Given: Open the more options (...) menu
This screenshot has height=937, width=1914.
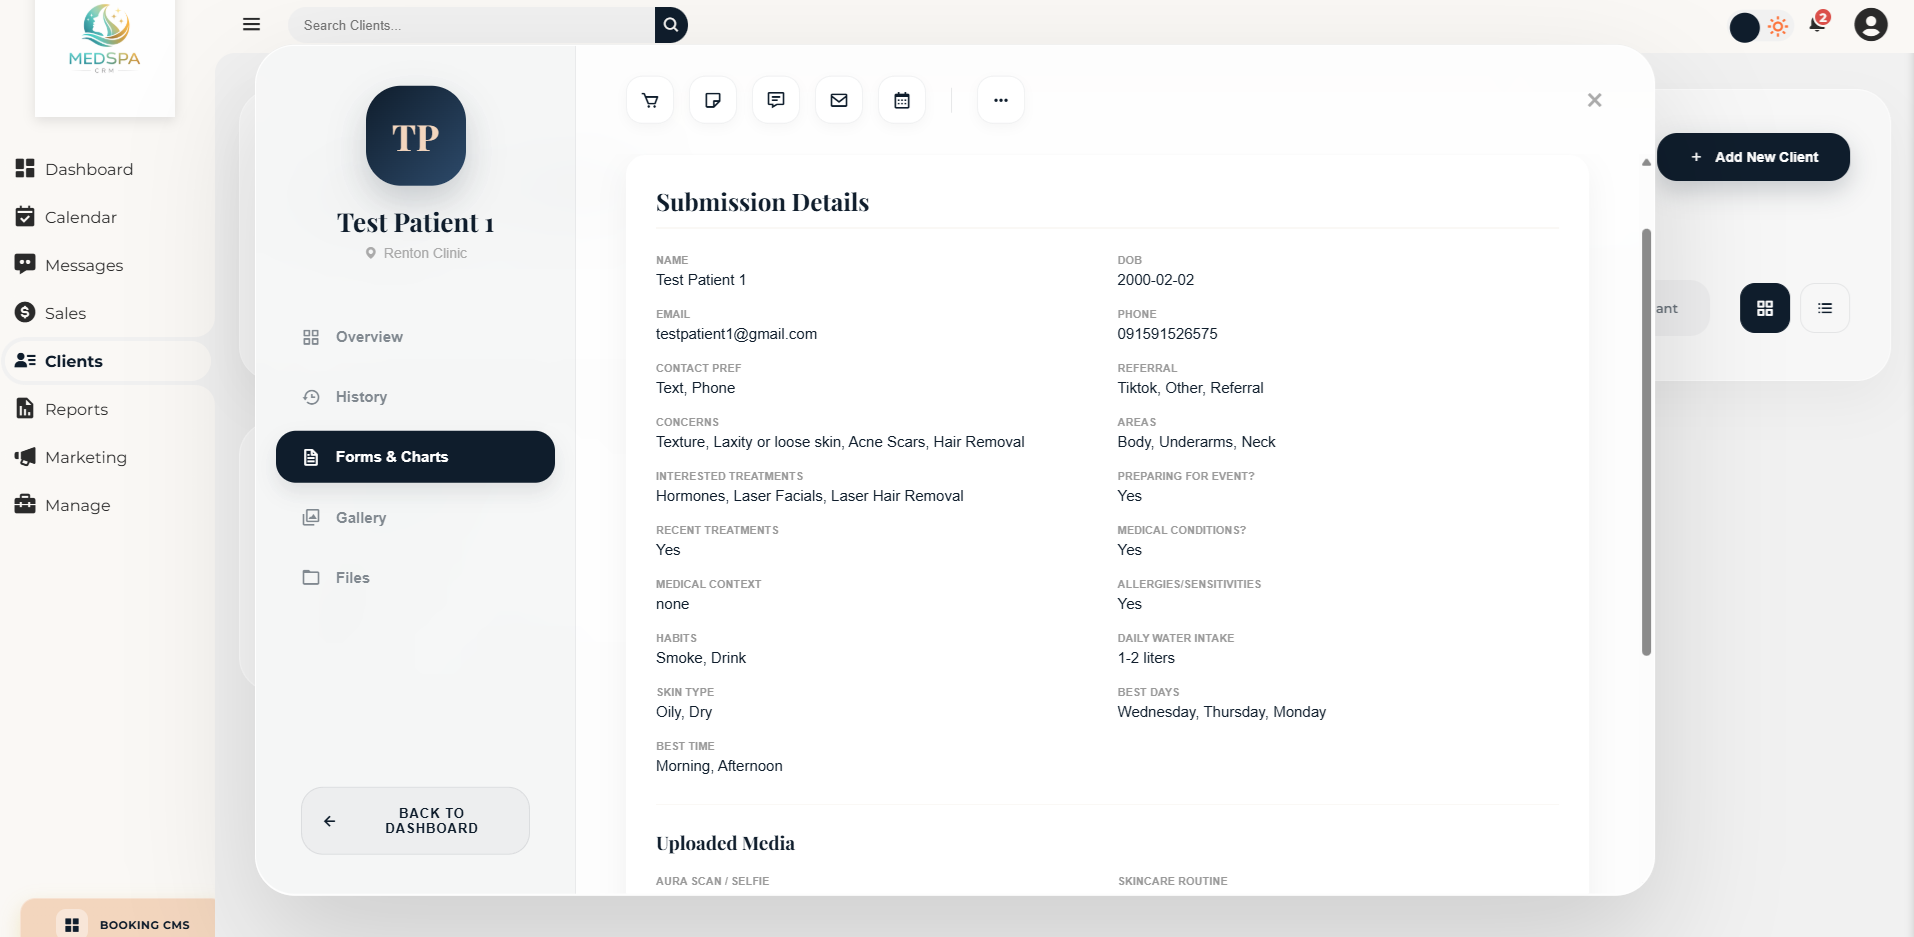Looking at the screenshot, I should (x=1001, y=99).
